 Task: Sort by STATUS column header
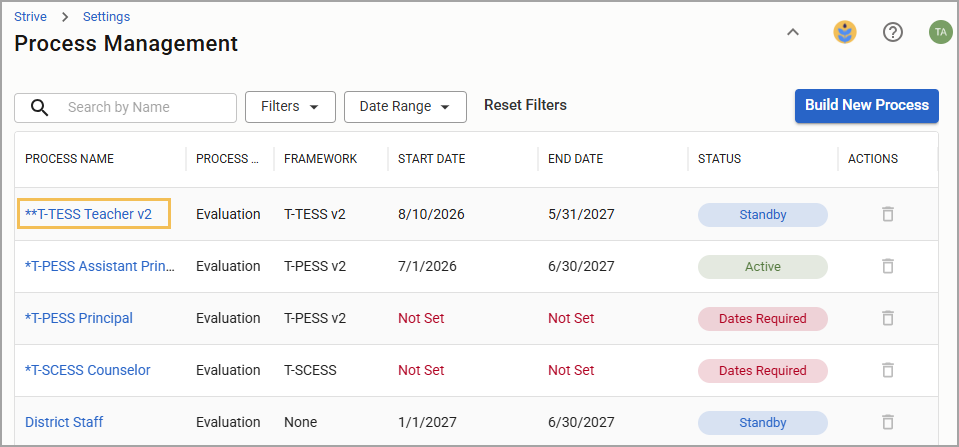point(719,159)
